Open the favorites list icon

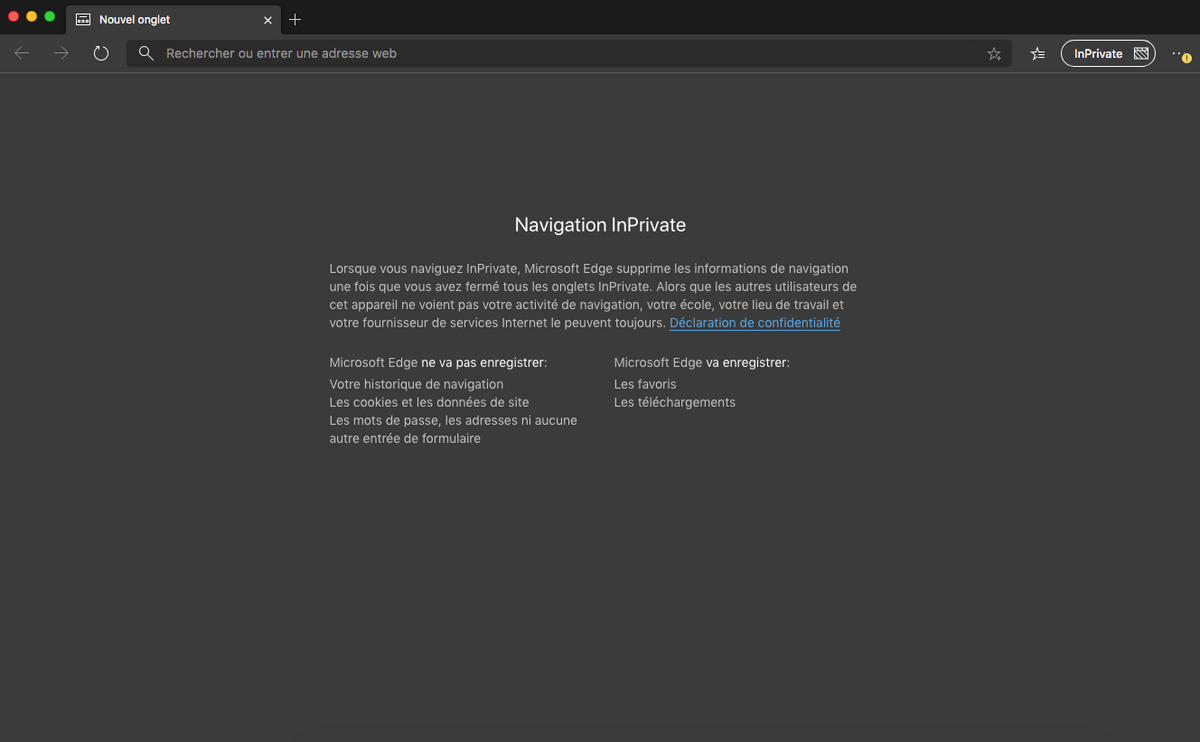point(1038,54)
